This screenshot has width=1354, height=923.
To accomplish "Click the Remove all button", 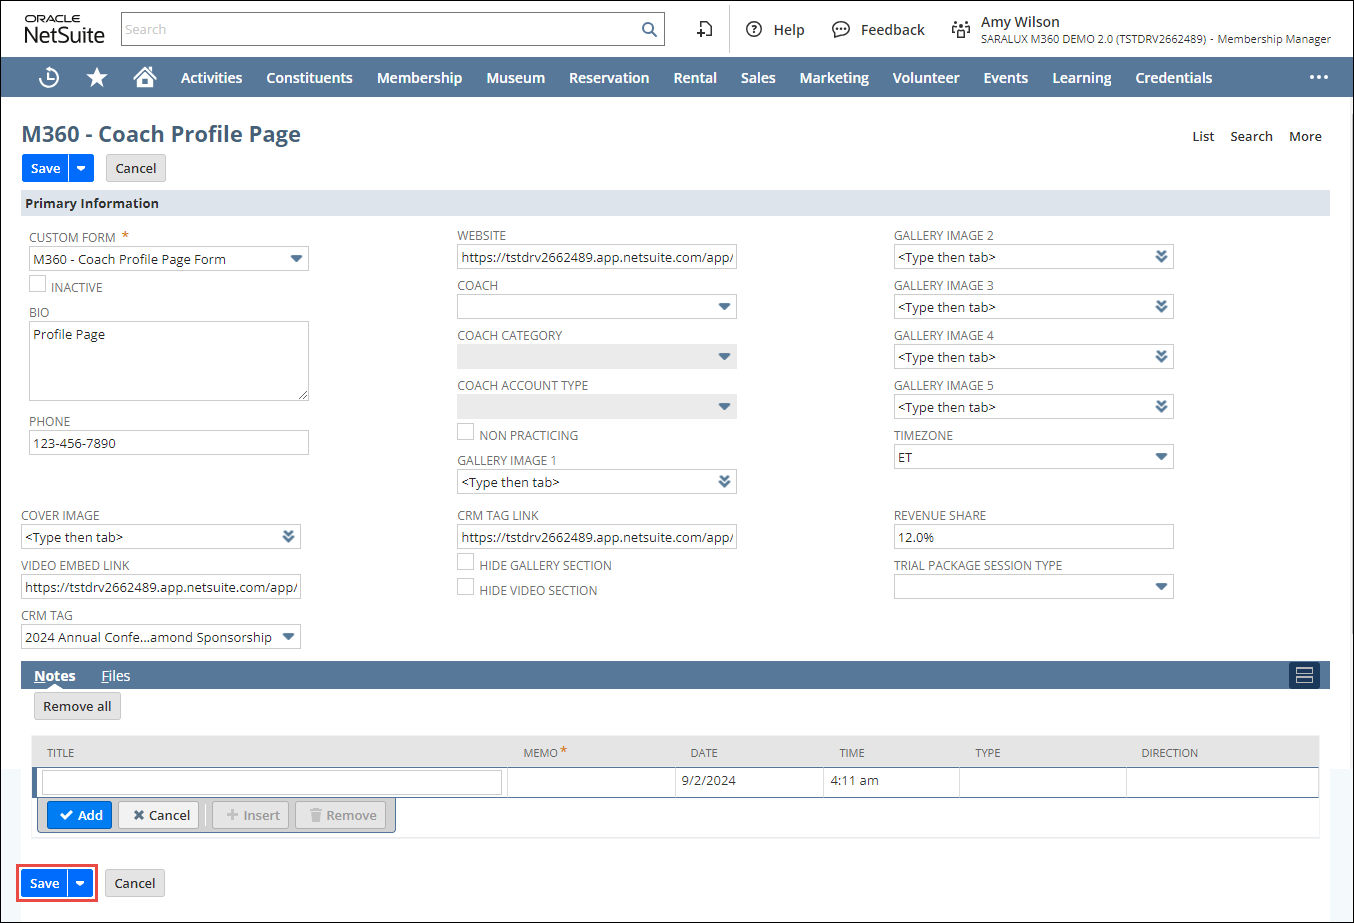I will [x=77, y=706].
